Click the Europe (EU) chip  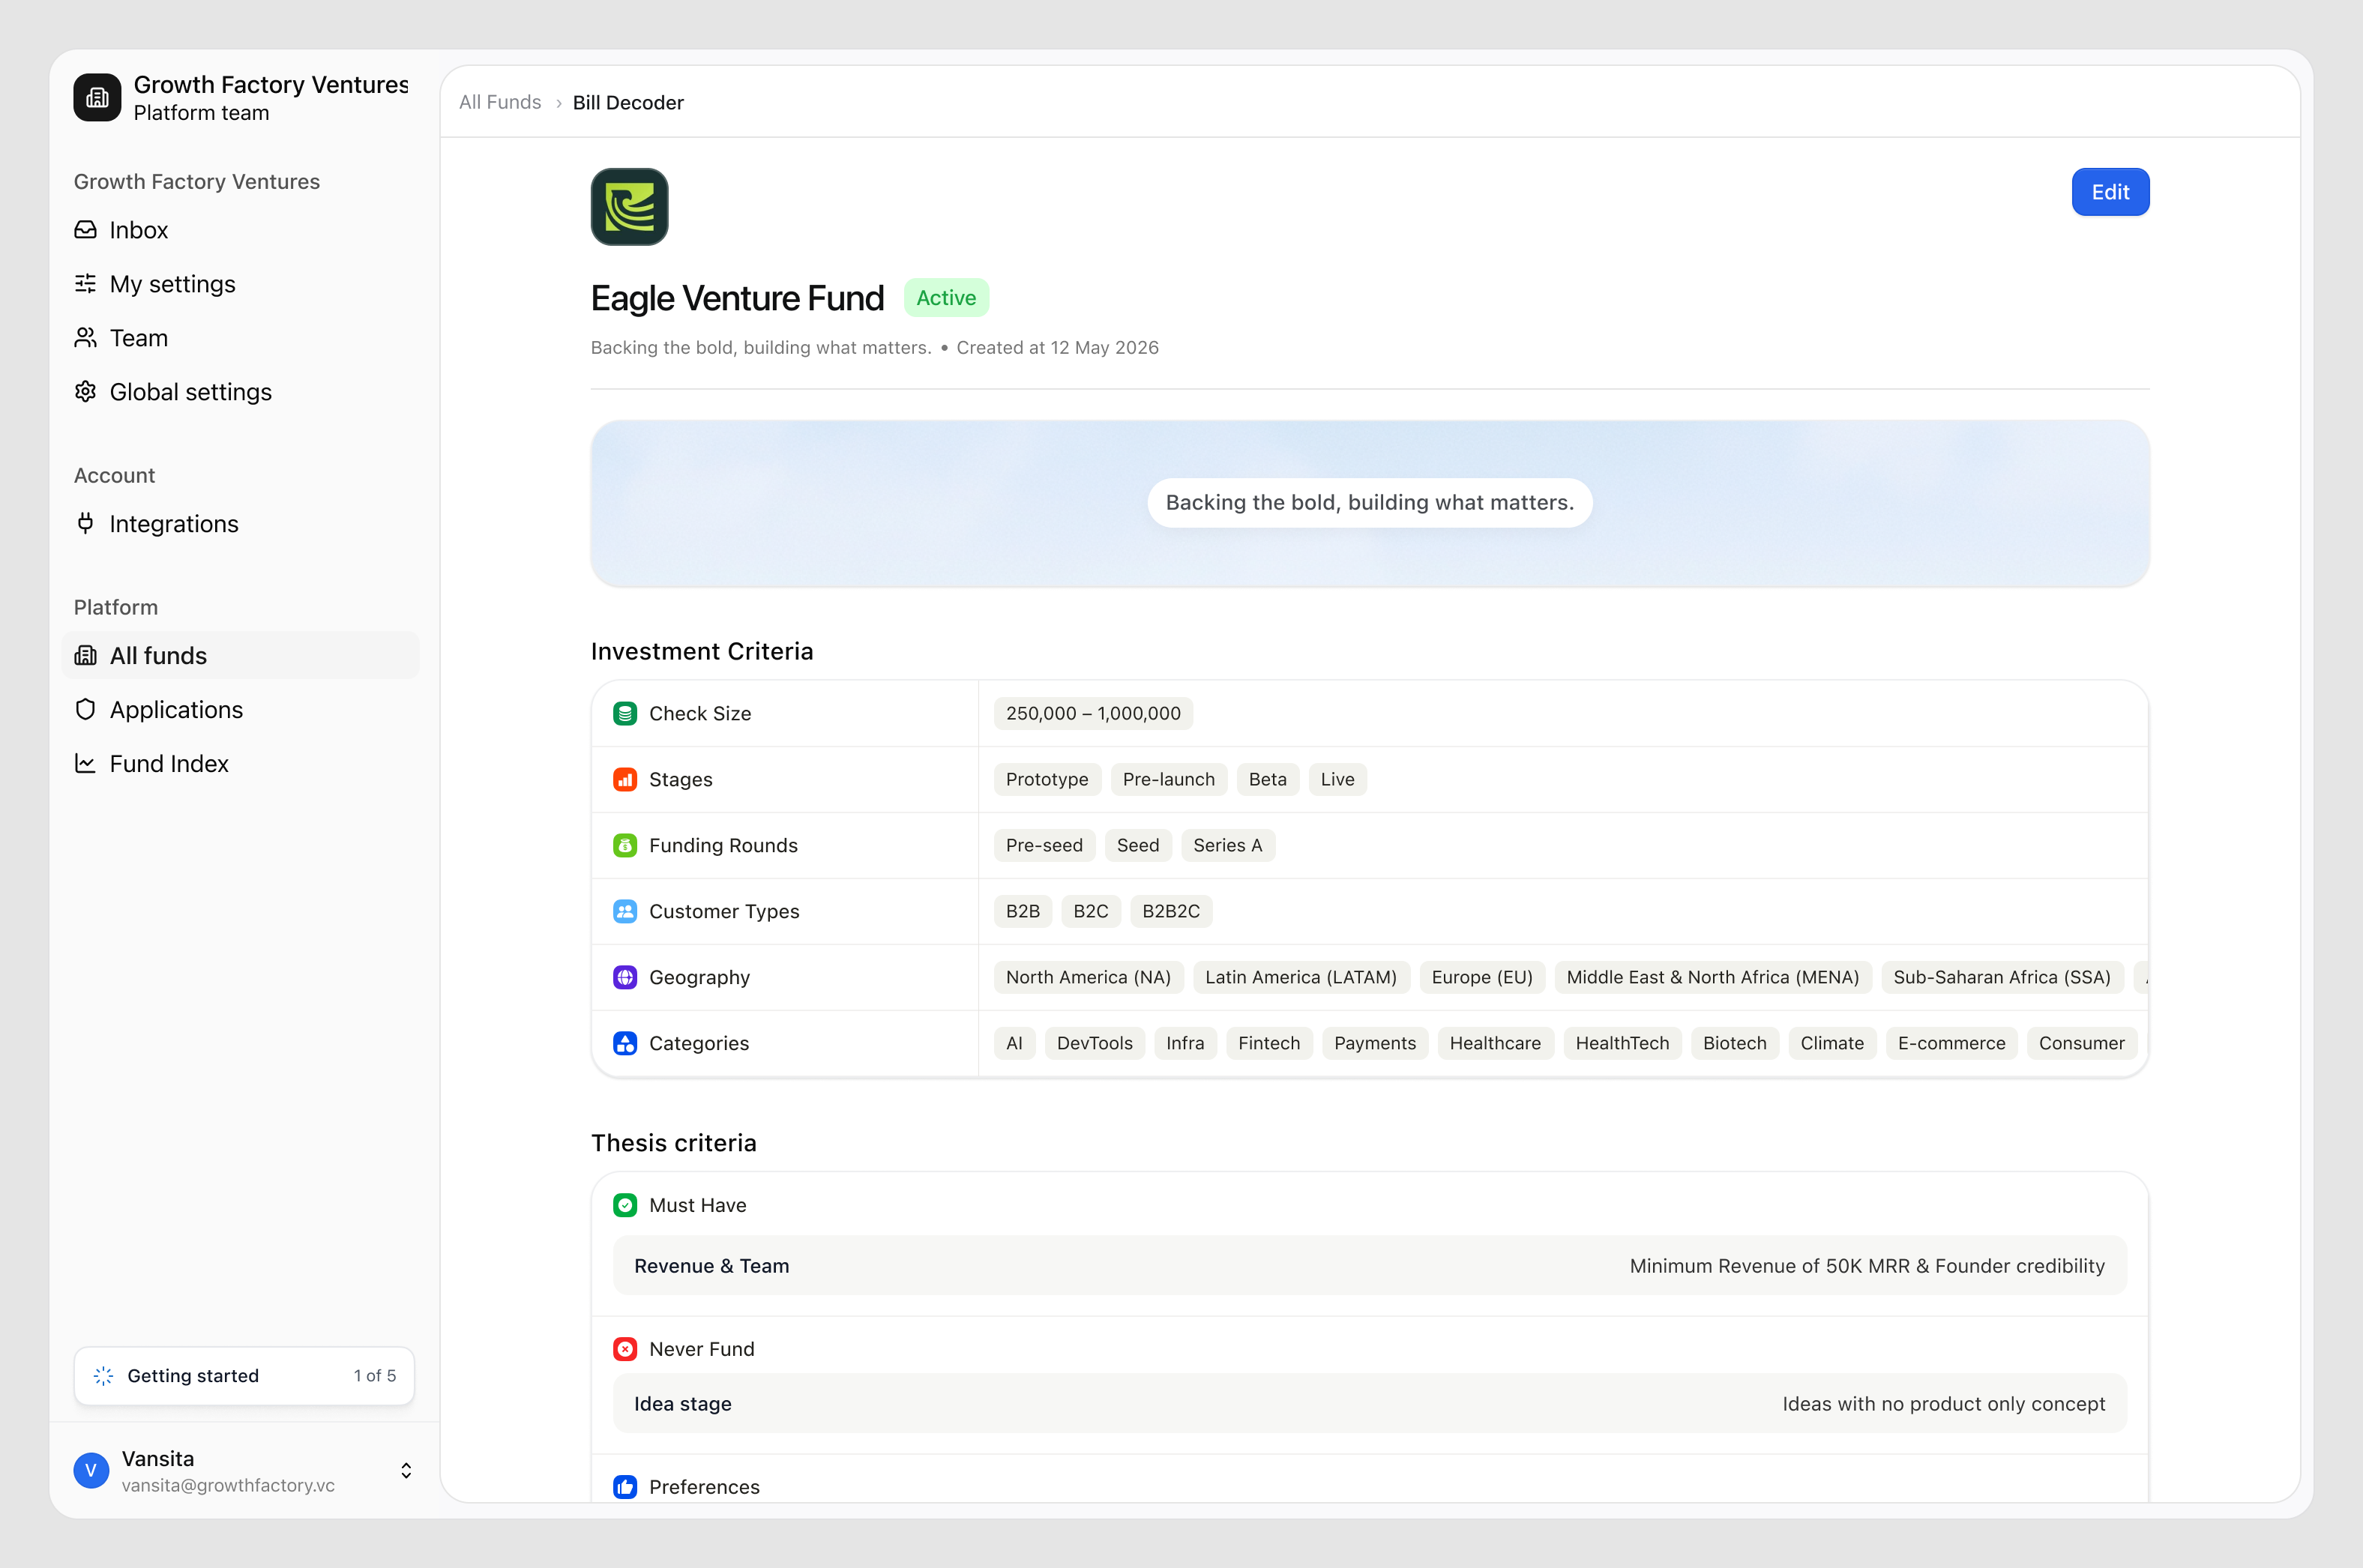pos(1482,978)
